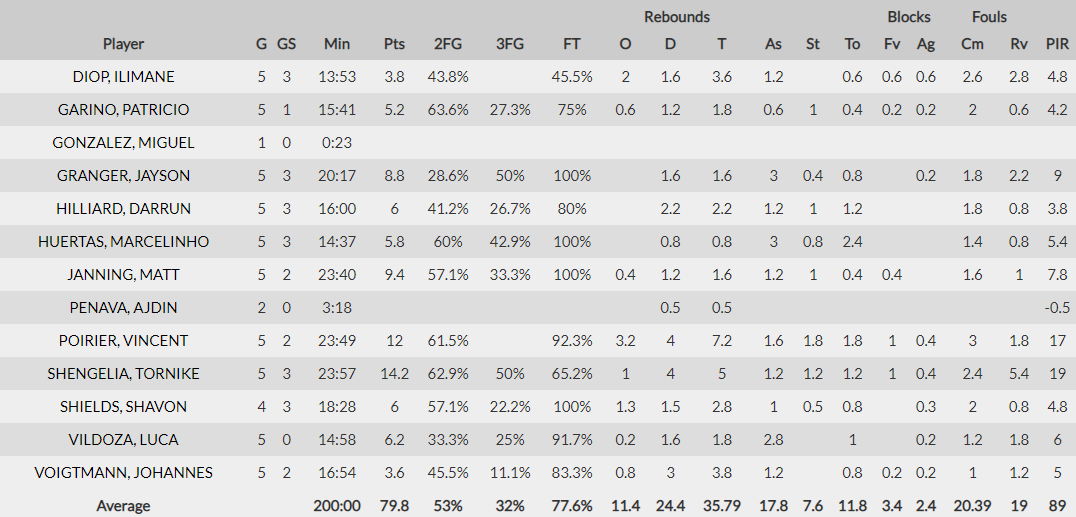Select JANNING, MATT player name
The image size is (1076, 517).
pos(123,275)
